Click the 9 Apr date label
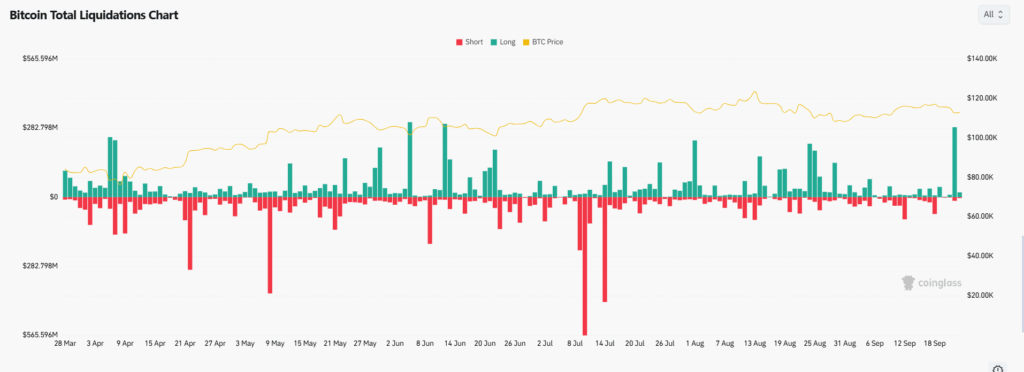This screenshot has width=1024, height=372. 124,343
